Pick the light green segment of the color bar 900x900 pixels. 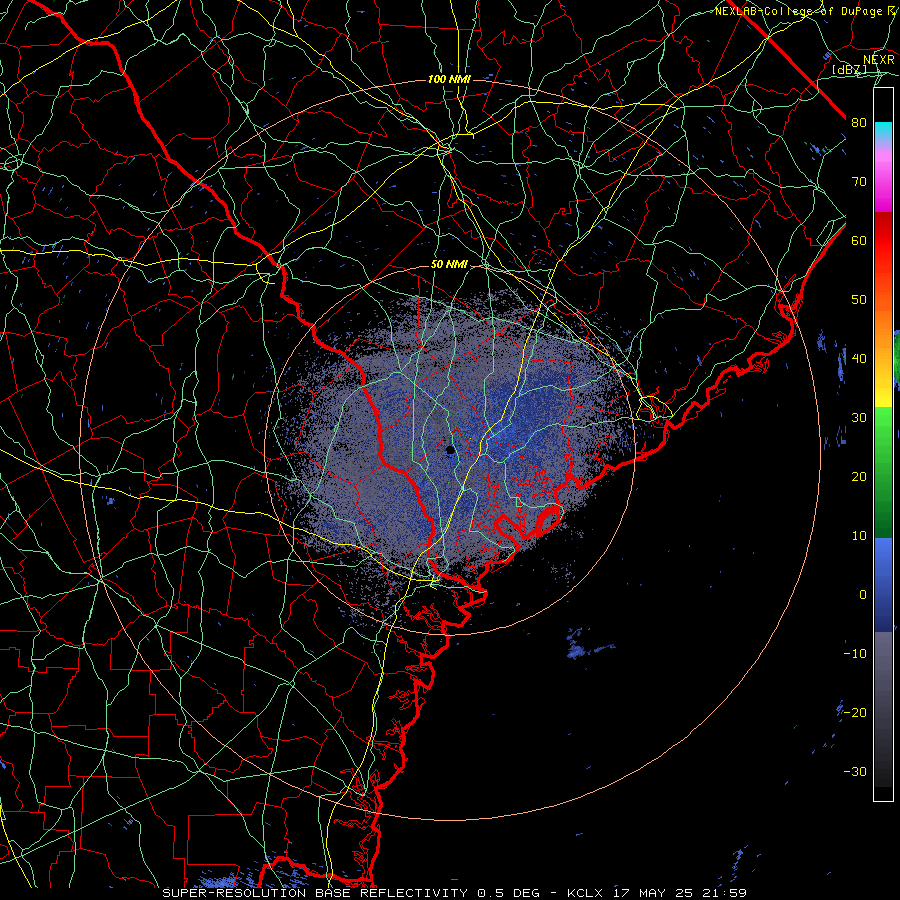[883, 428]
